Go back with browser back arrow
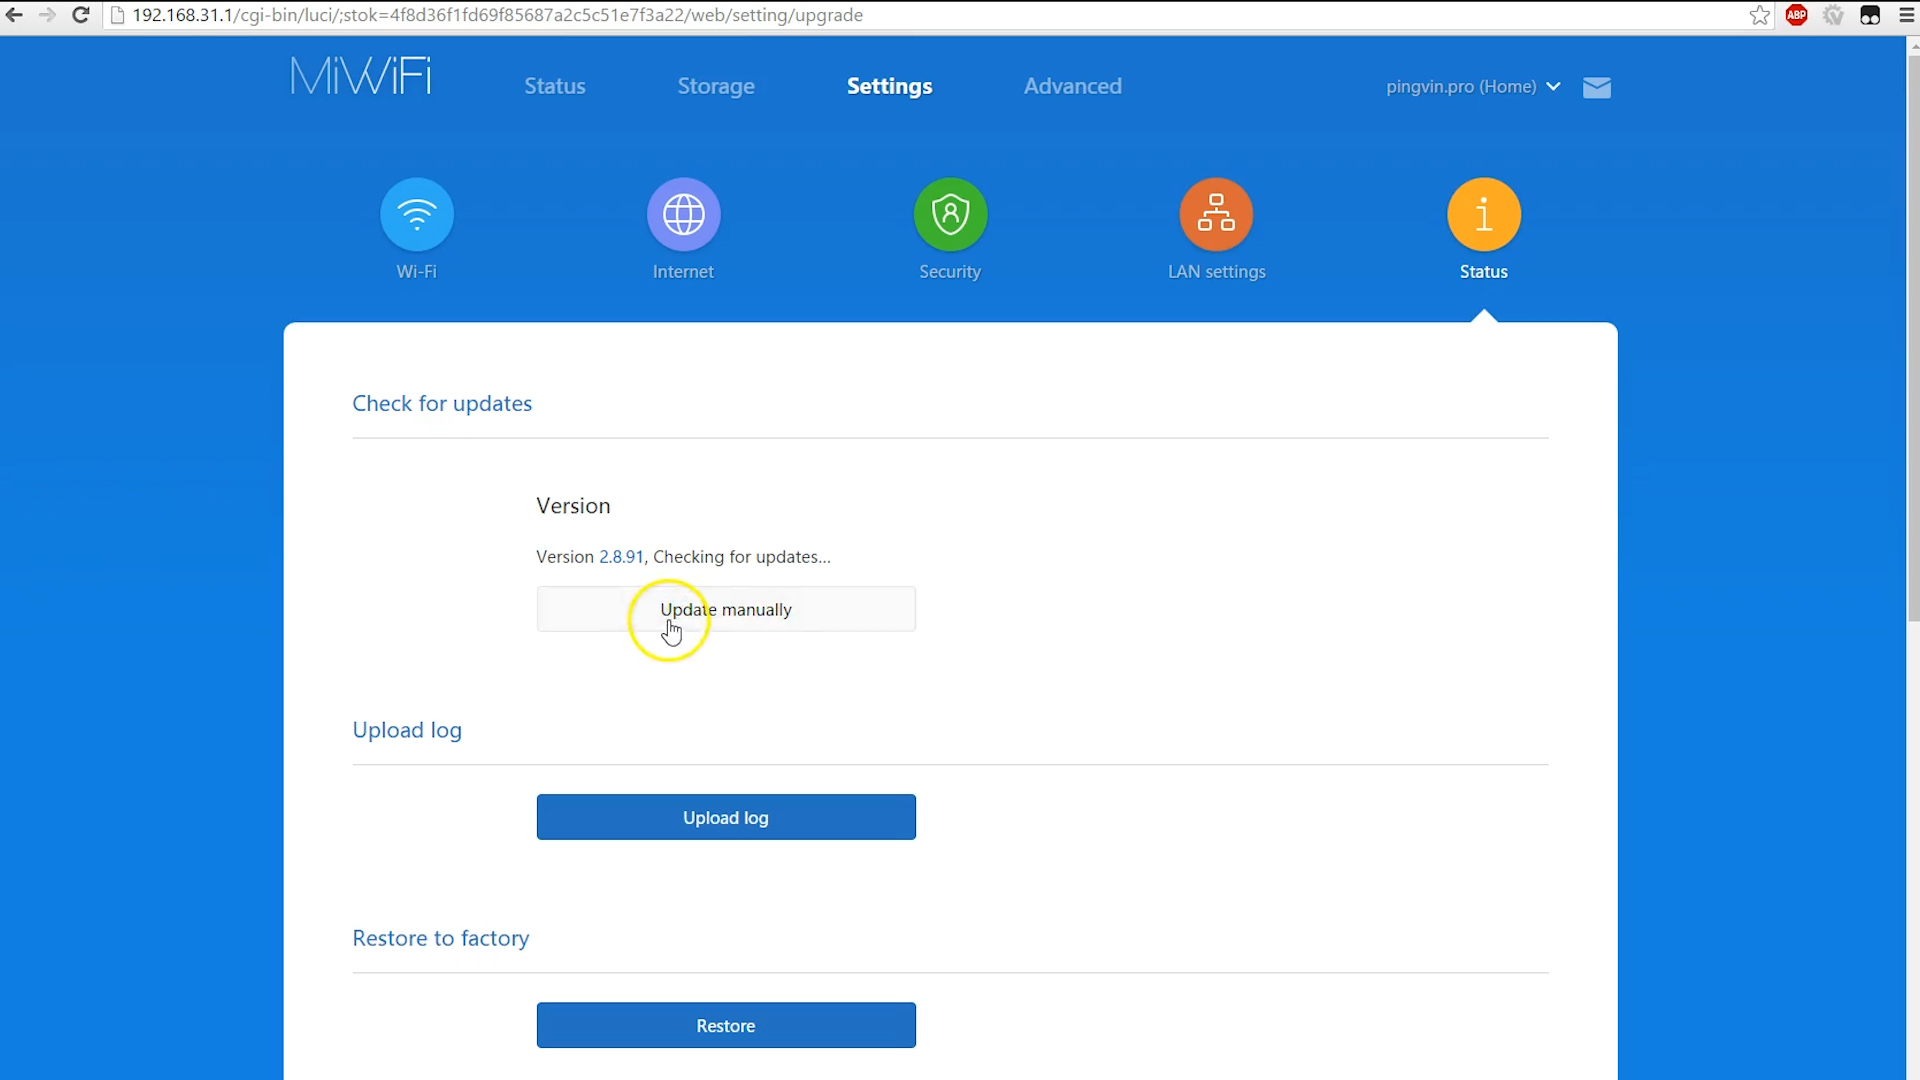1920x1080 pixels. (x=14, y=15)
